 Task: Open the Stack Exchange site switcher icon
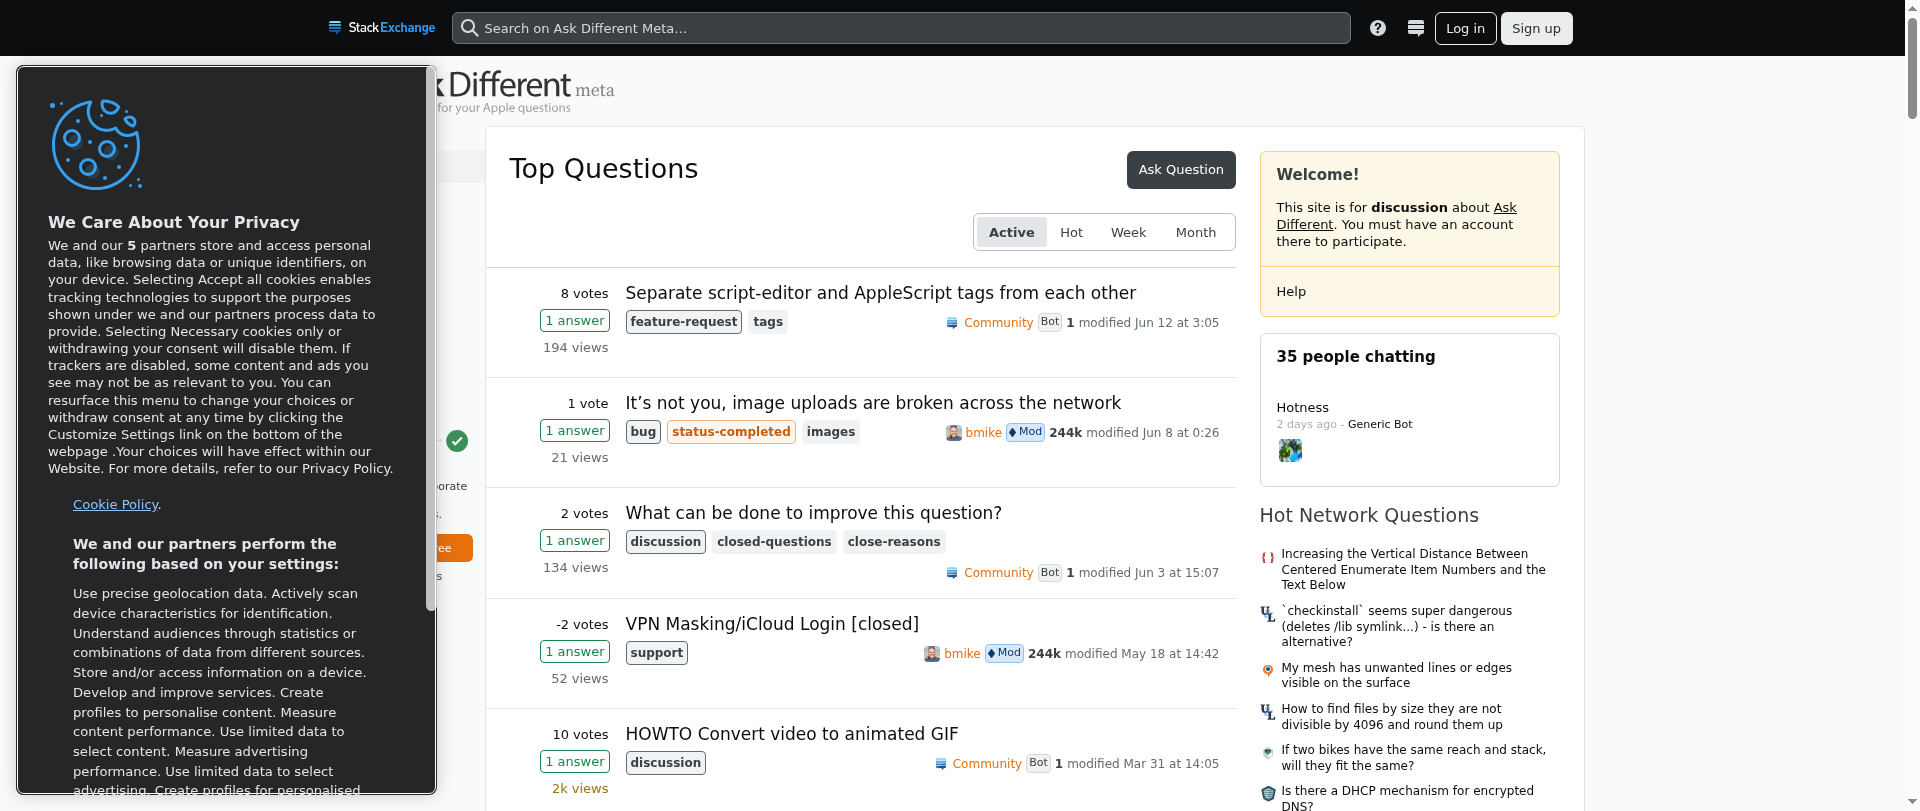[1416, 28]
